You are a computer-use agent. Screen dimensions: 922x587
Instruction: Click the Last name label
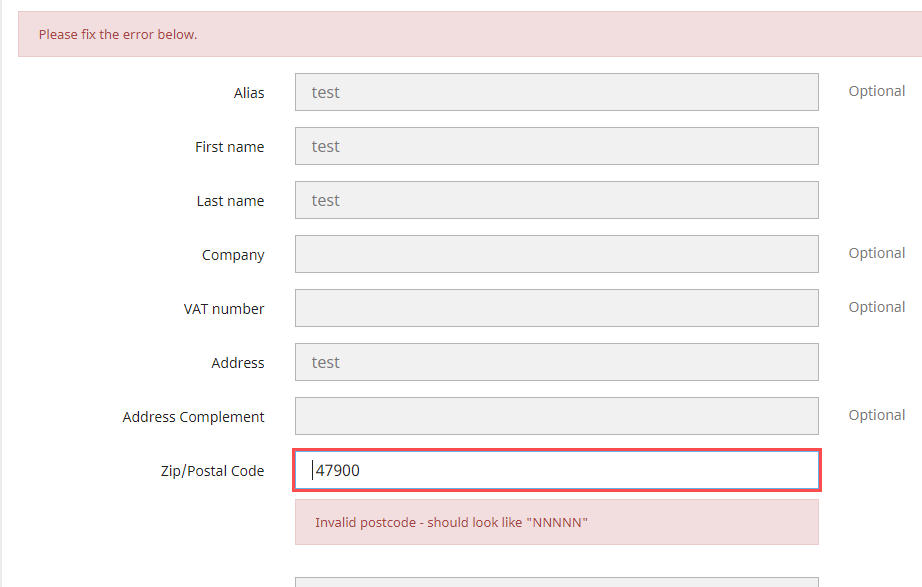point(231,200)
